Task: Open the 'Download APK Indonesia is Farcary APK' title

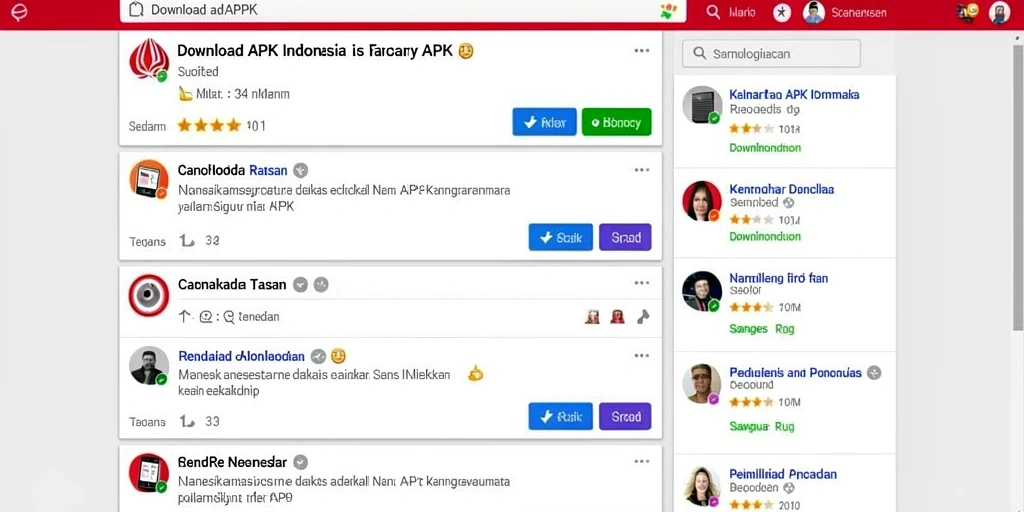Action: (315, 51)
